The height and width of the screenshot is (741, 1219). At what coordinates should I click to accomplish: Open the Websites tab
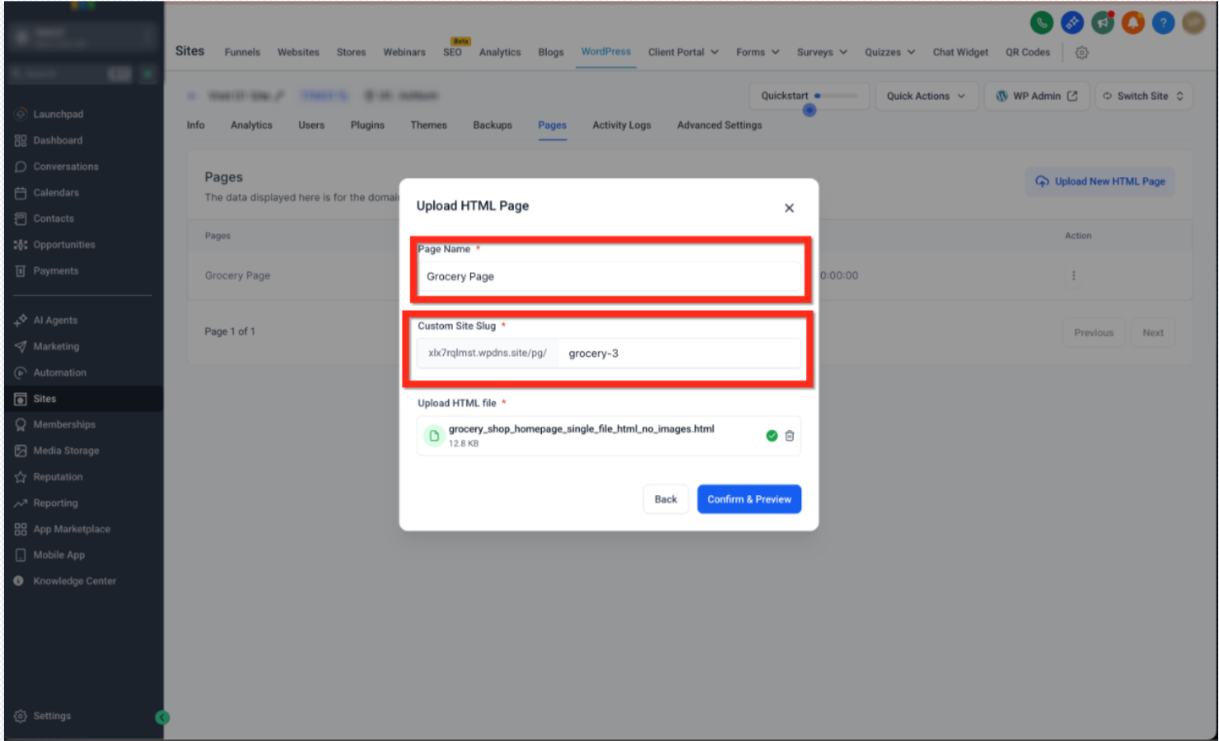[298, 52]
